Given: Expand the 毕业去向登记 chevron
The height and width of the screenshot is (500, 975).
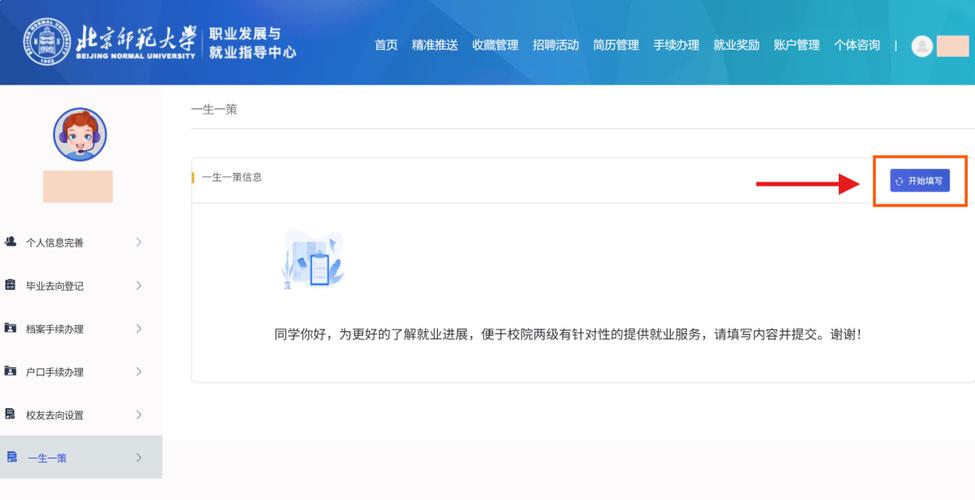Looking at the screenshot, I should [x=139, y=285].
